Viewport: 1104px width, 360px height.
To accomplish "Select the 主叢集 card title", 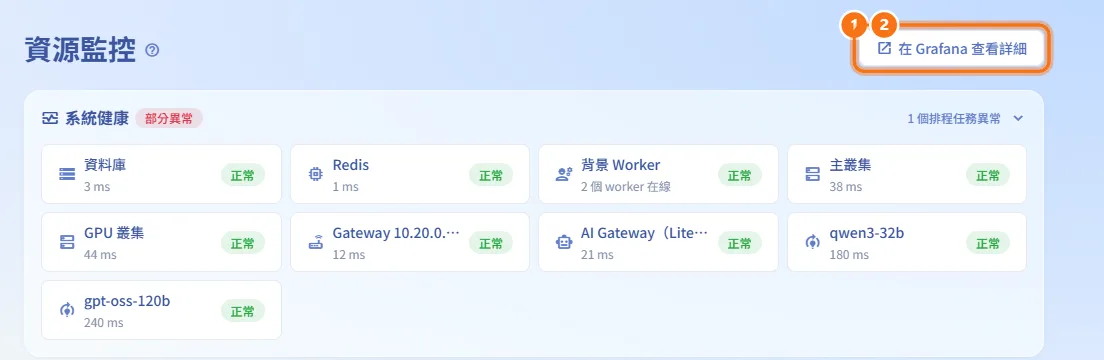I will (851, 165).
